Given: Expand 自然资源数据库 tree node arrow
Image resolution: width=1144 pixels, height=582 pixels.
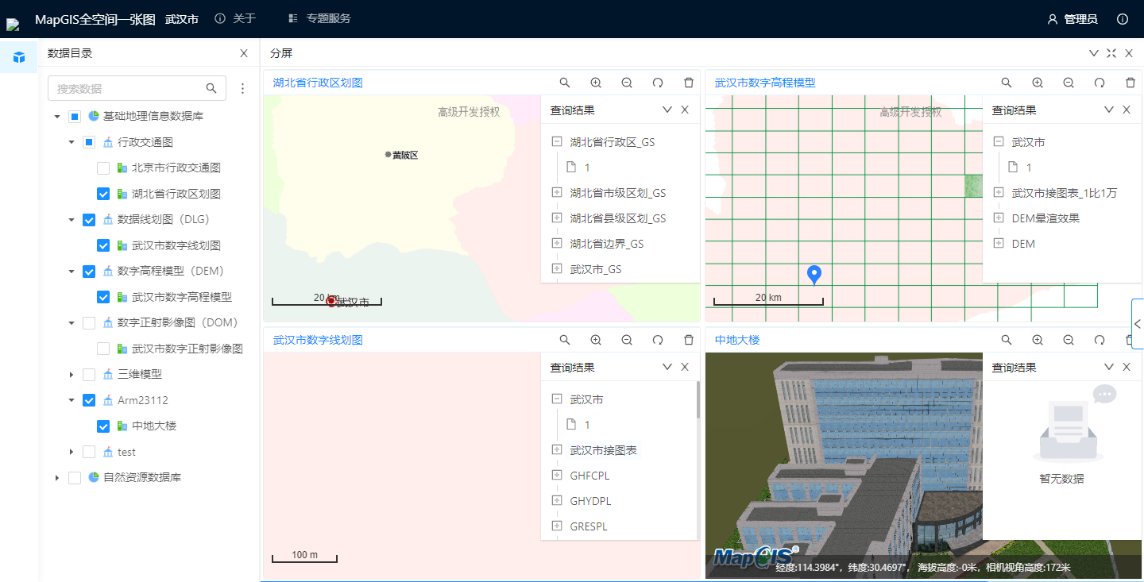Looking at the screenshot, I should coord(57,478).
